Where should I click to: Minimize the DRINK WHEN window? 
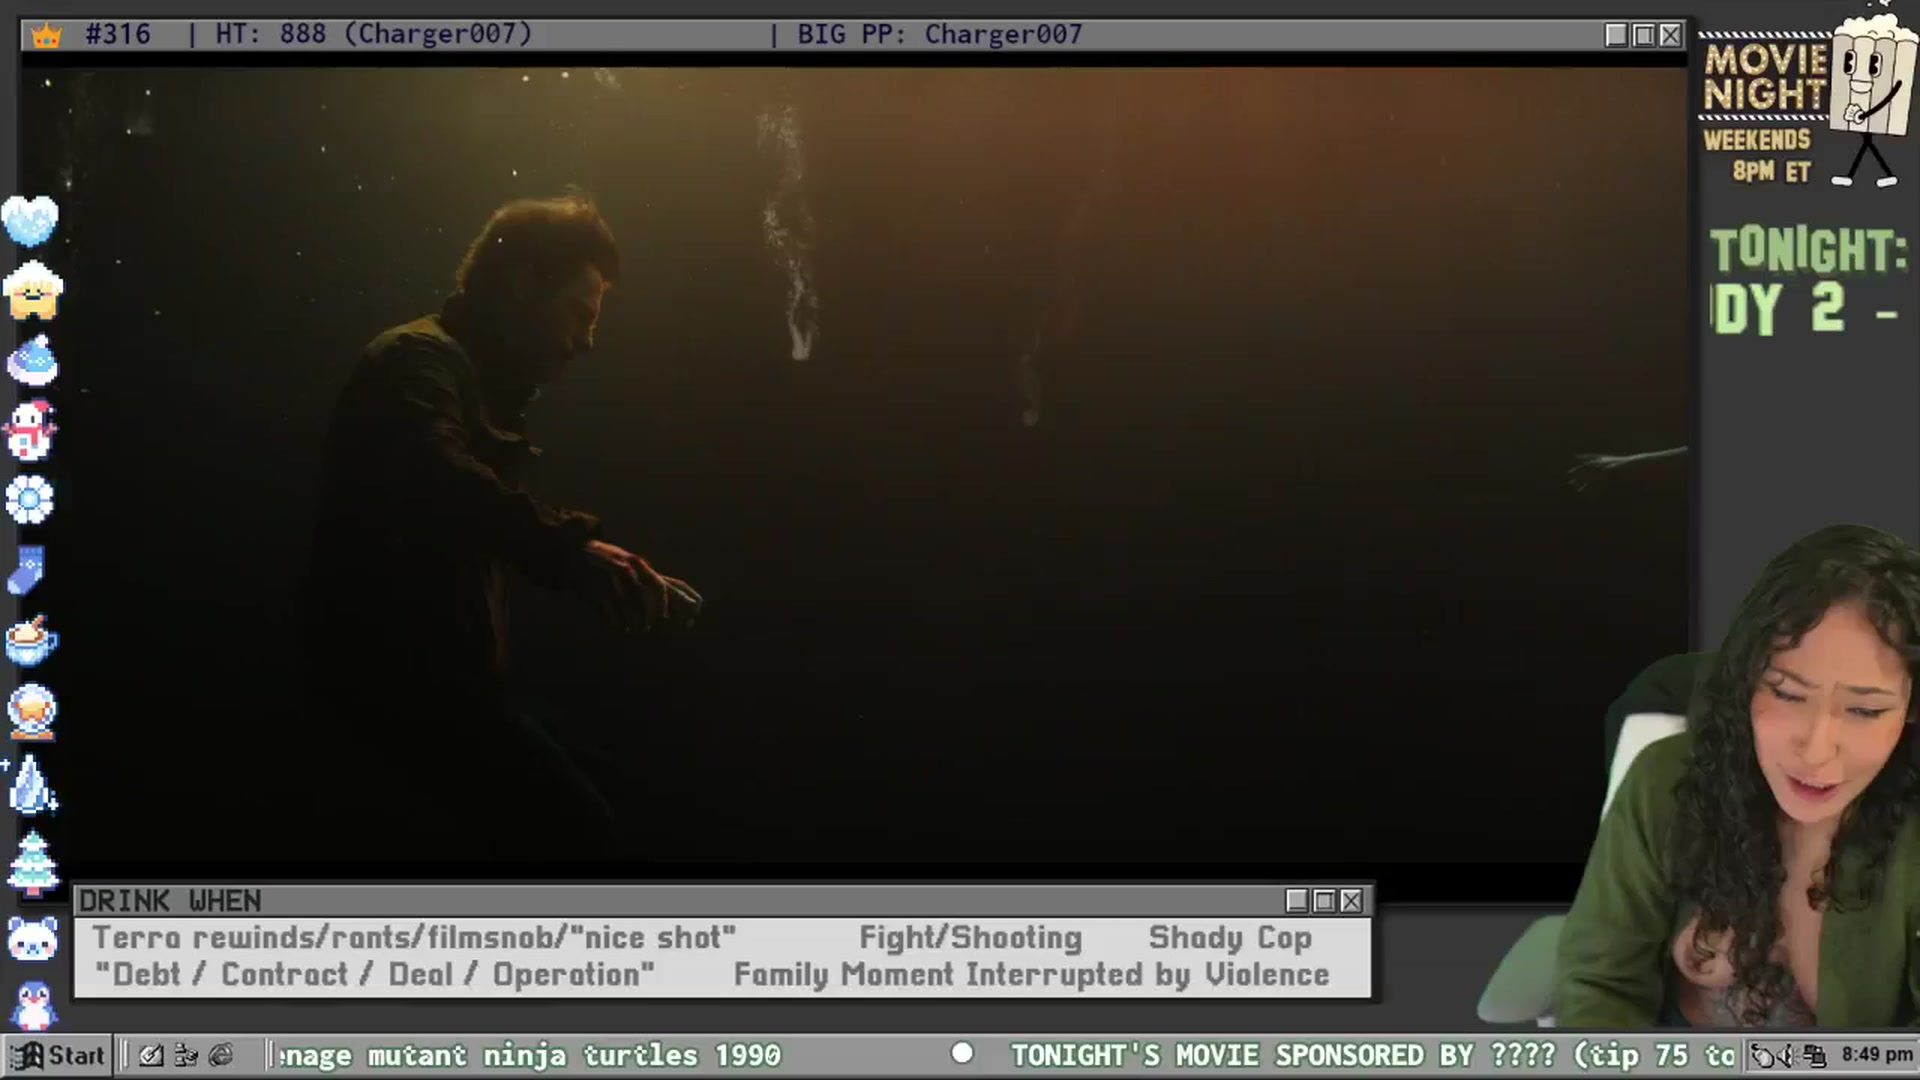tap(1297, 901)
